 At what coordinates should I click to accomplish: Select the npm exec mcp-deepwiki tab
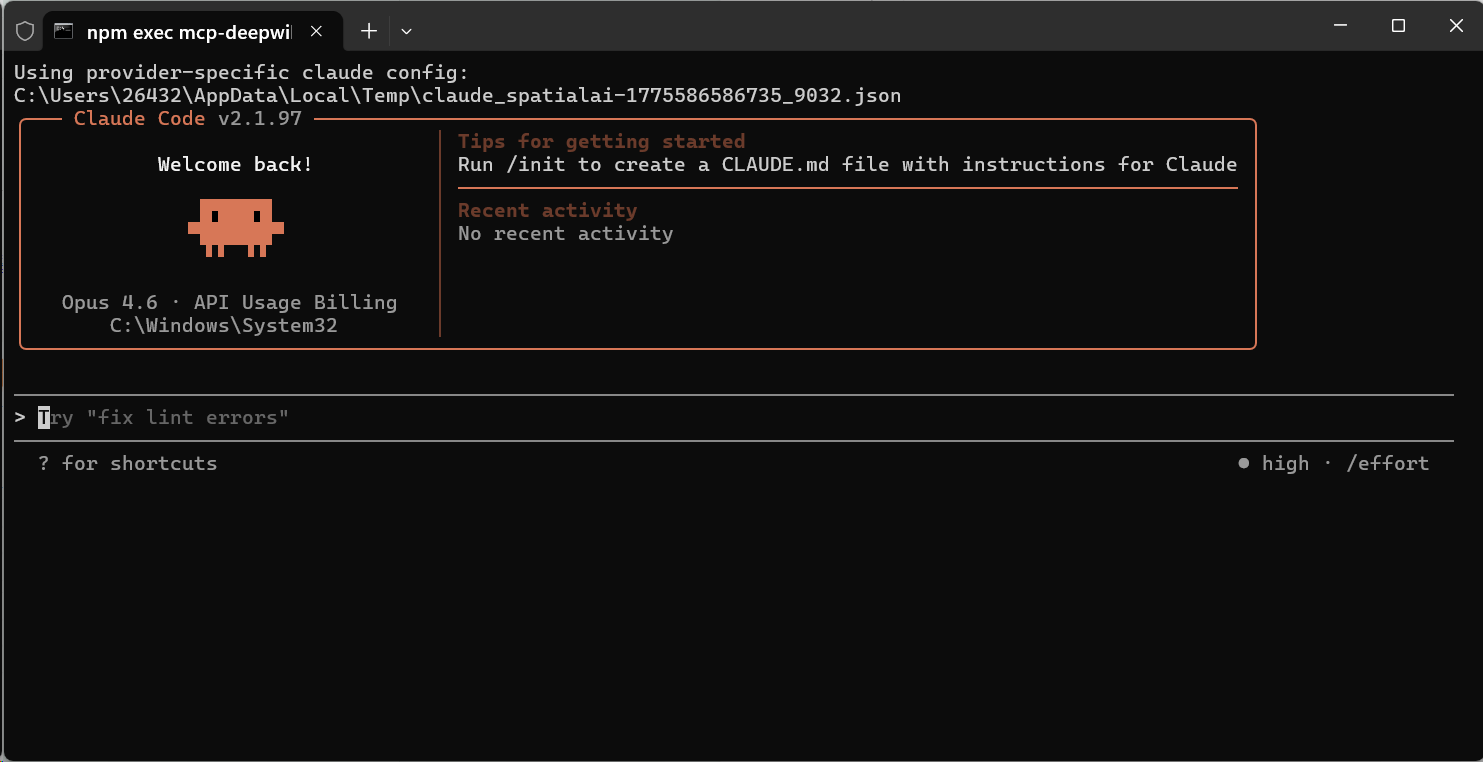click(193, 31)
